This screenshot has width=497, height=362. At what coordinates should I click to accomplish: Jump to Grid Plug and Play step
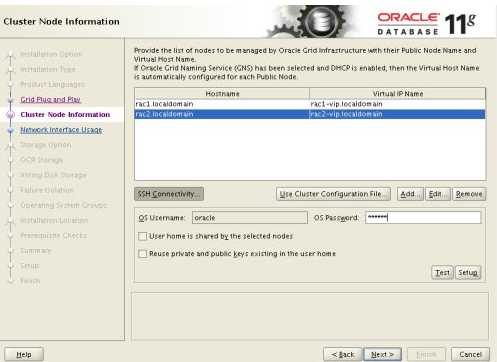[50, 99]
